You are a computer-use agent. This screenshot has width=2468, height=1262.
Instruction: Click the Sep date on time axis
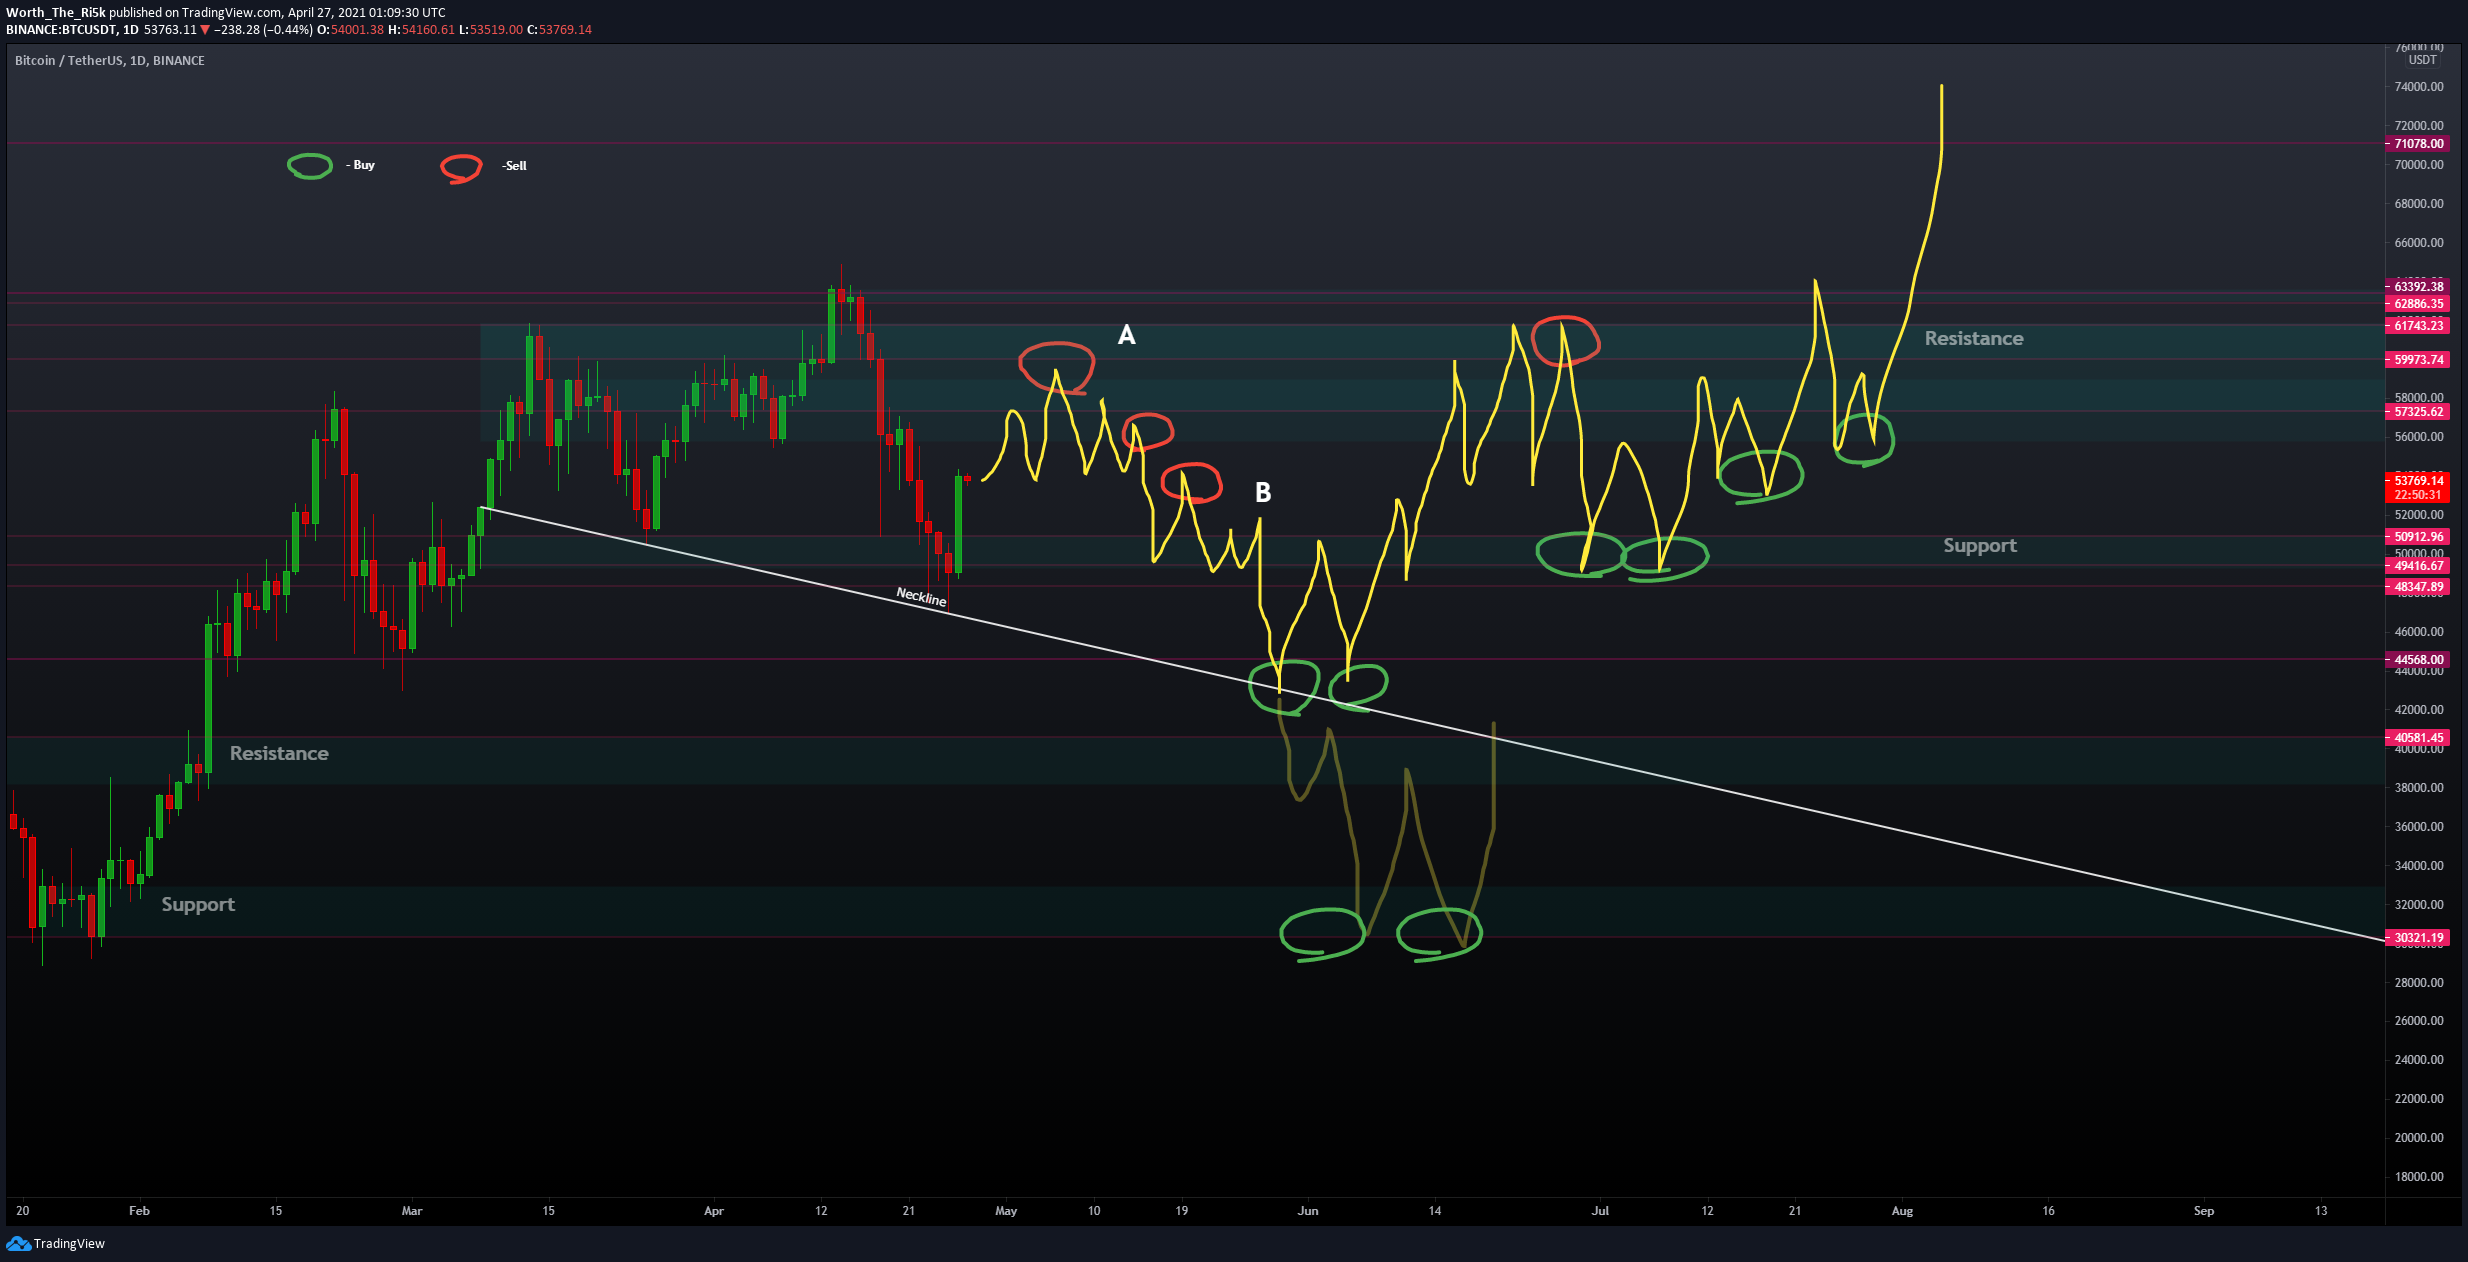pos(2204,1211)
